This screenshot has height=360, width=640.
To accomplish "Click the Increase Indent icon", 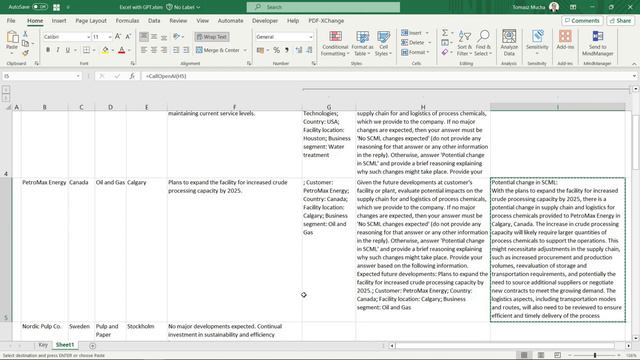I will click(x=186, y=50).
